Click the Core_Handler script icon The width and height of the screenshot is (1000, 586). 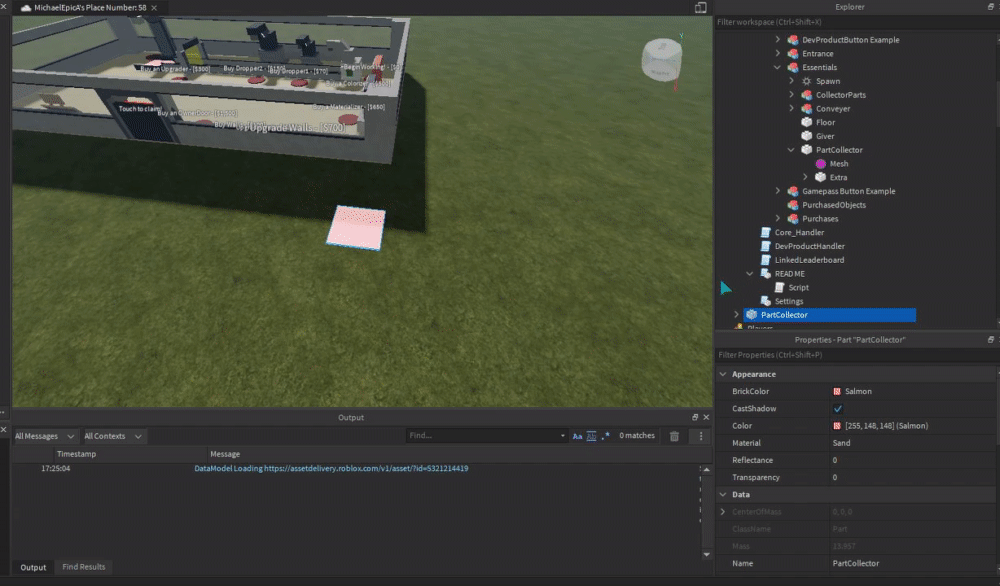pos(765,233)
